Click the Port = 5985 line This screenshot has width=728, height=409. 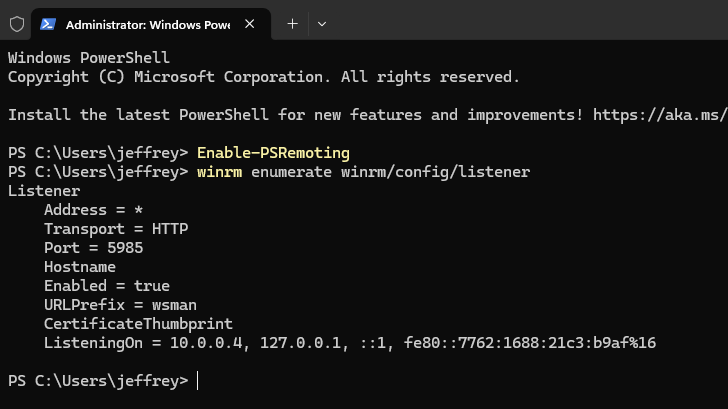(x=93, y=248)
